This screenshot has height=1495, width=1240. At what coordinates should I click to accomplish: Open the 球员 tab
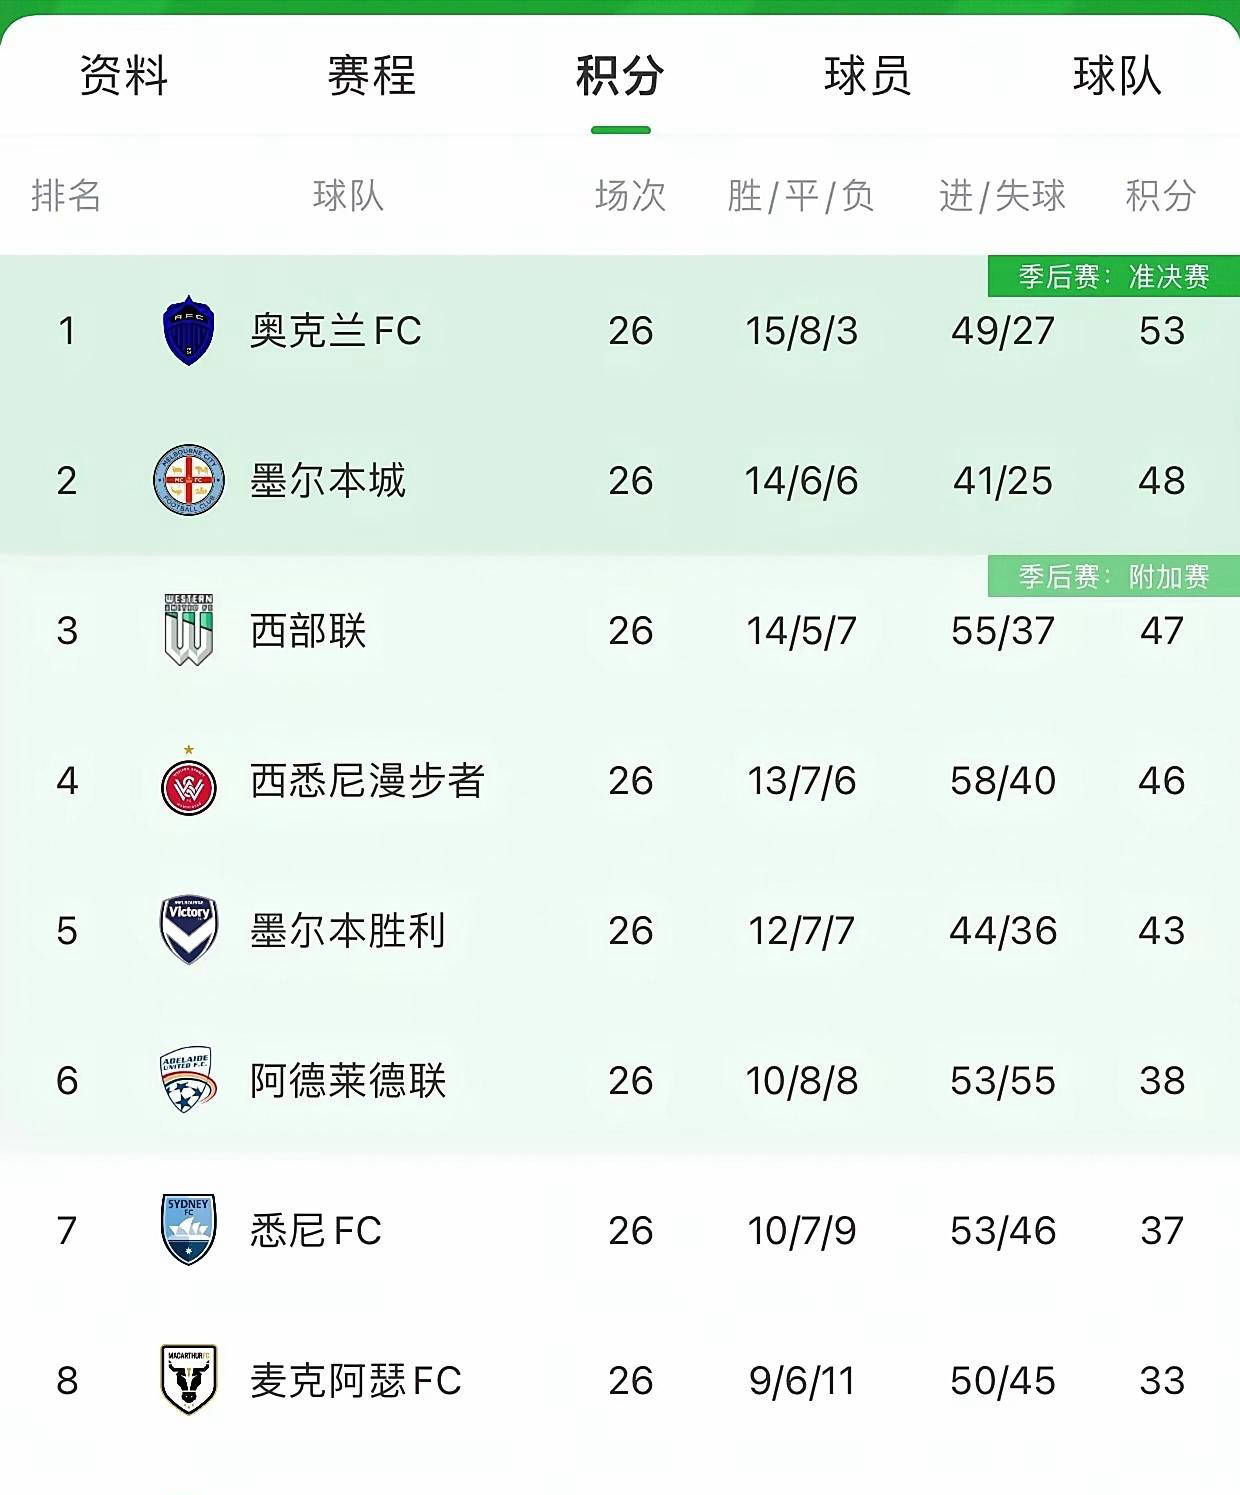[869, 80]
